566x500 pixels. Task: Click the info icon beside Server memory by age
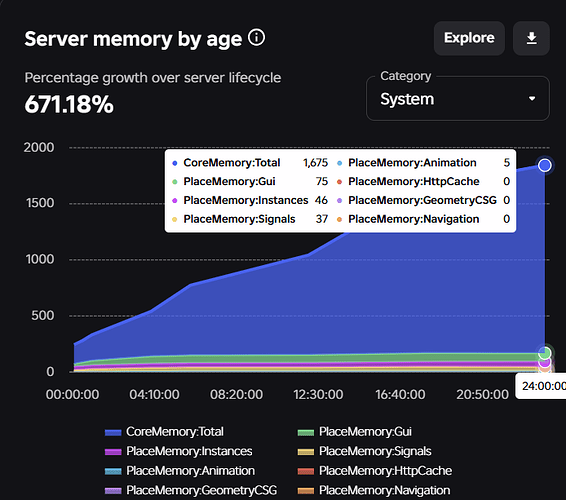coord(256,38)
